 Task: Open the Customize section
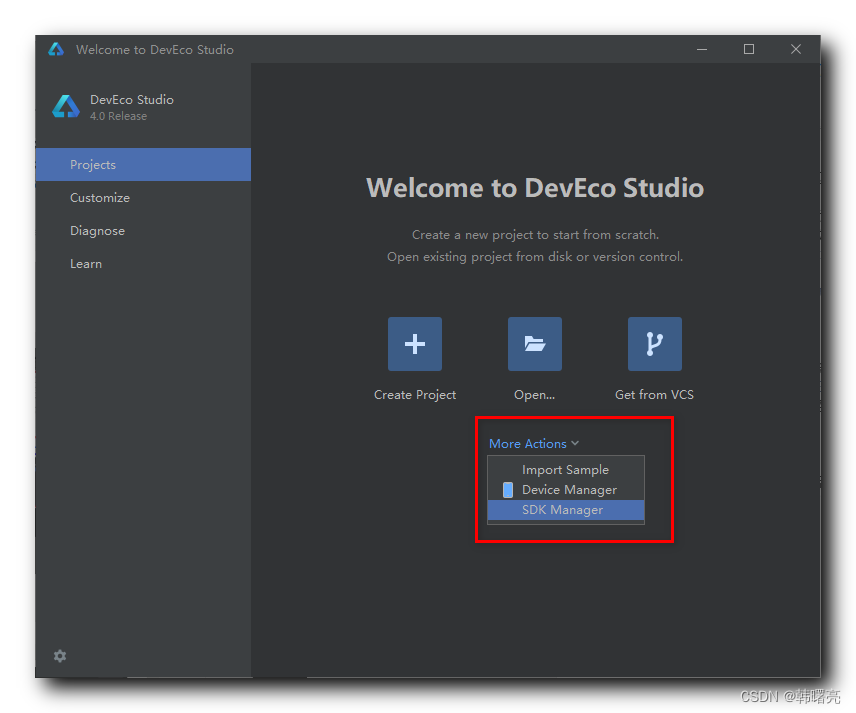pos(100,198)
